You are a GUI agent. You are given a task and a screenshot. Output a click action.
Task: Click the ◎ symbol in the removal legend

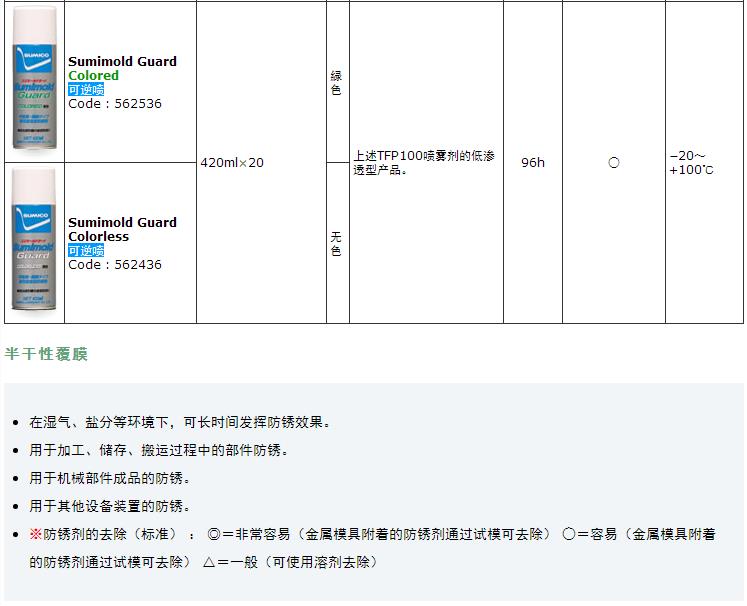[x=213, y=534]
